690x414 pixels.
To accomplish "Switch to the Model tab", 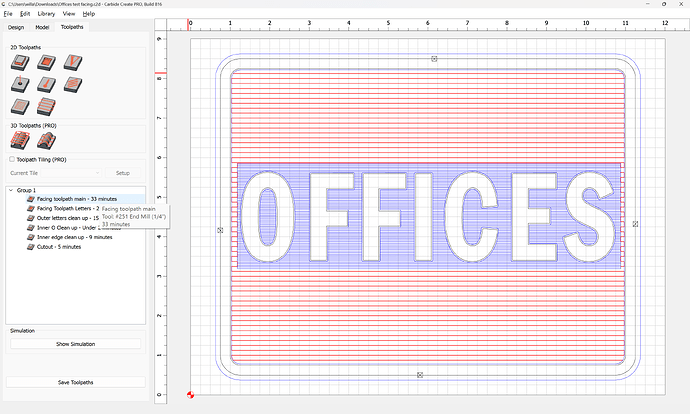I will click(42, 27).
